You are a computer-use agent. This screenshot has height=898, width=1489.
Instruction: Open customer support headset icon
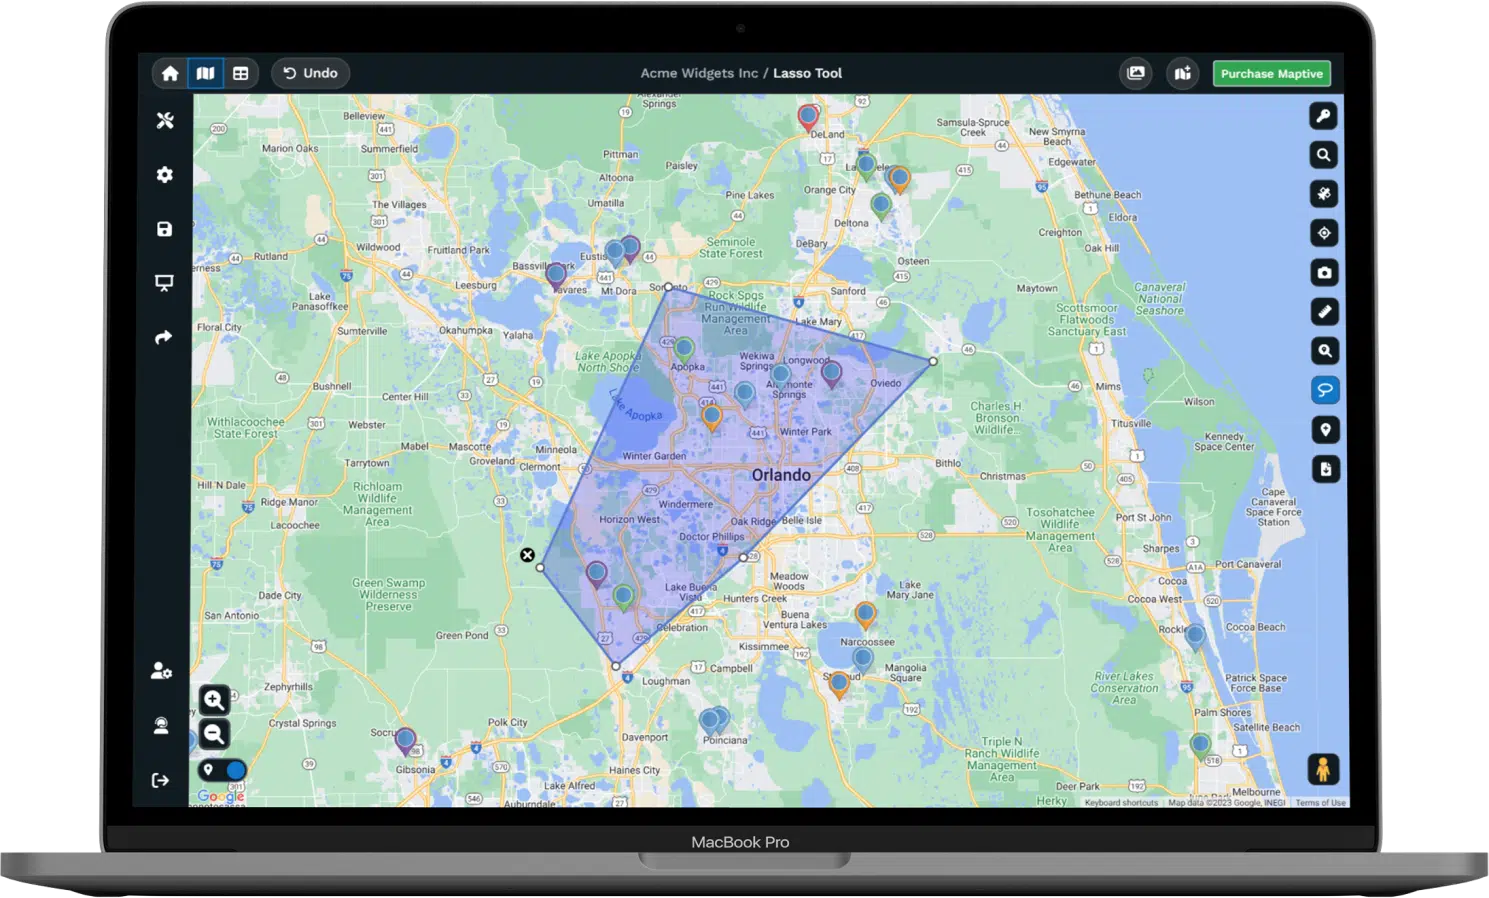pyautogui.click(x=161, y=725)
